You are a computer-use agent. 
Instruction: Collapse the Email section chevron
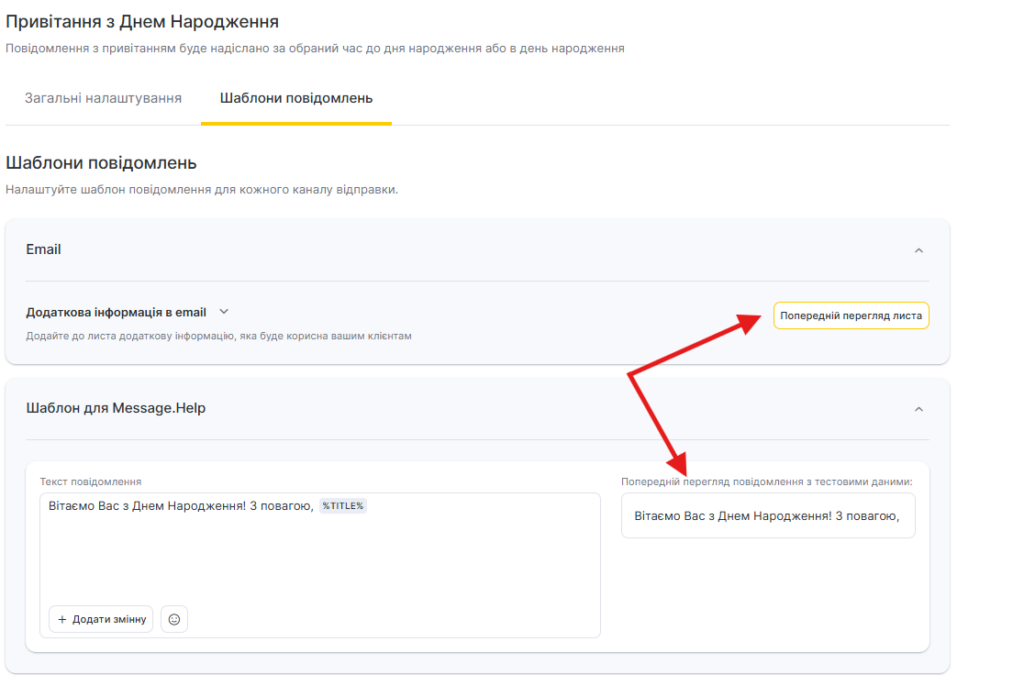[x=918, y=250]
